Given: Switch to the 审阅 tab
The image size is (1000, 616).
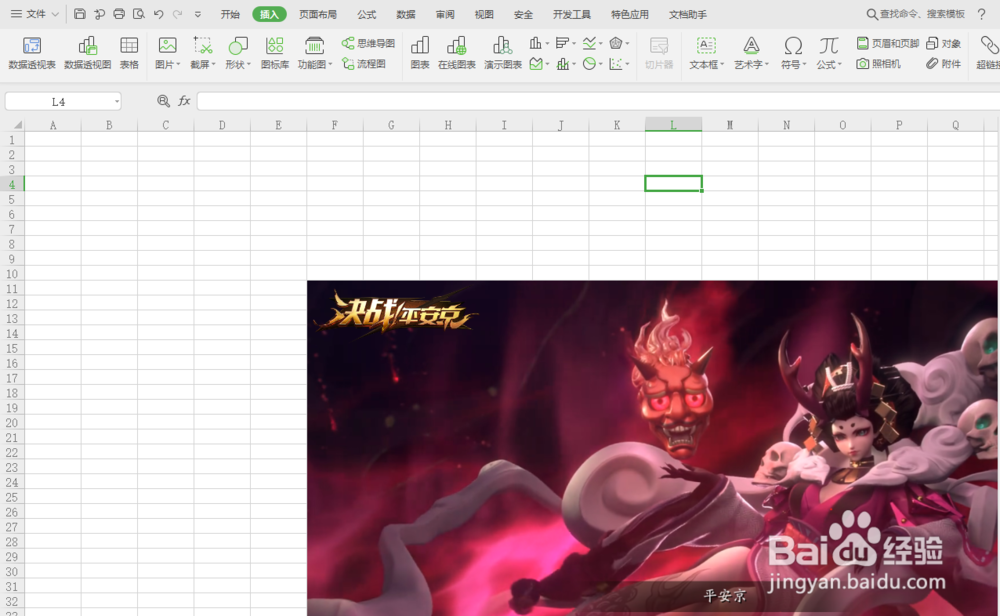Looking at the screenshot, I should point(445,14).
